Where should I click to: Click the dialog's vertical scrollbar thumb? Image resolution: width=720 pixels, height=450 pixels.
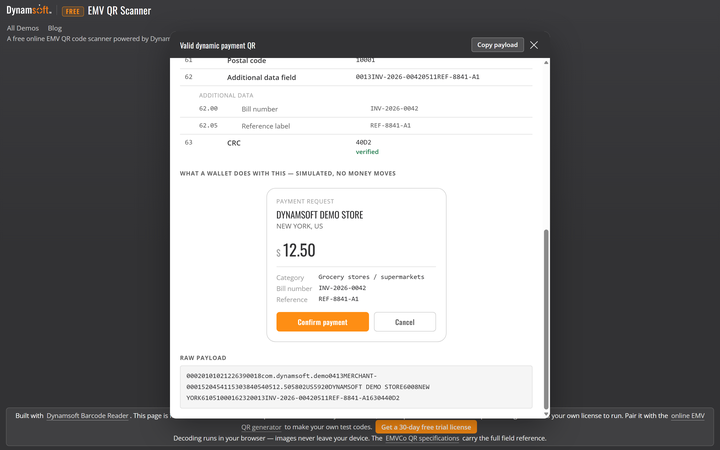pos(546,319)
